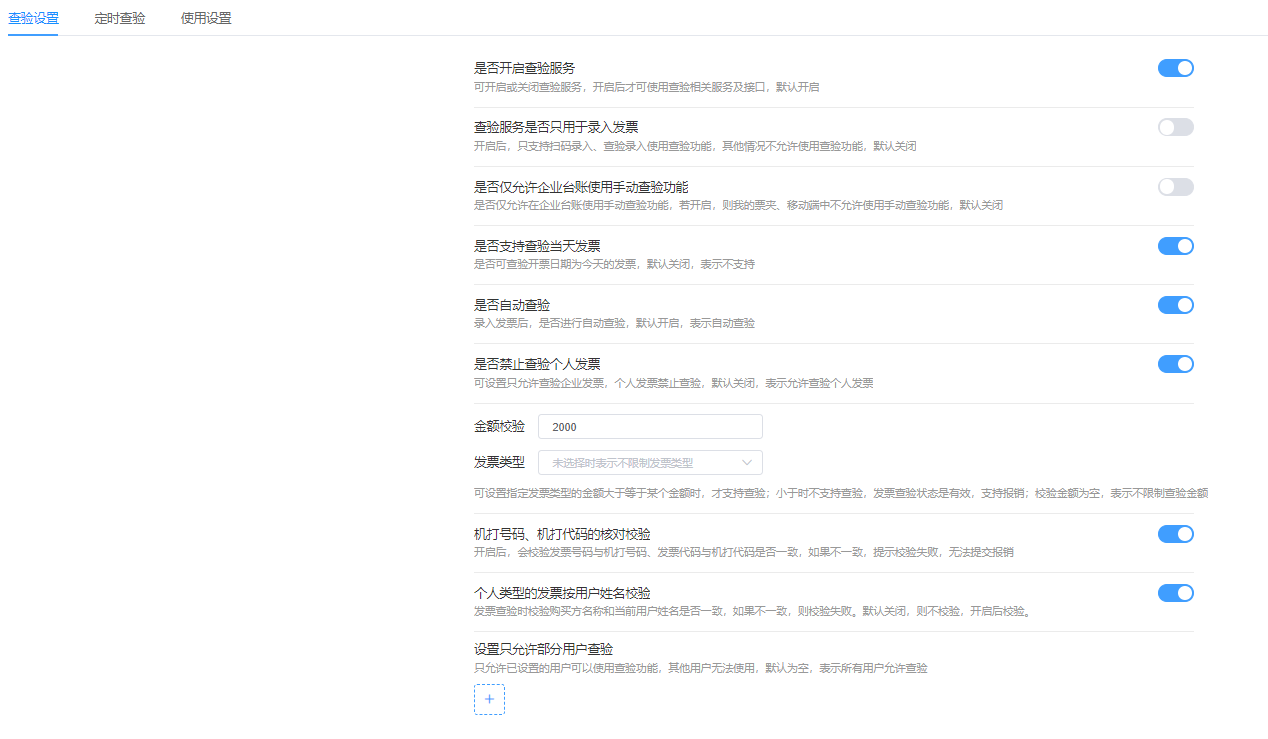Enable the 查验服务是否只用于录入发票 switch
Viewport: 1268px width, 739px height.
(x=1176, y=127)
